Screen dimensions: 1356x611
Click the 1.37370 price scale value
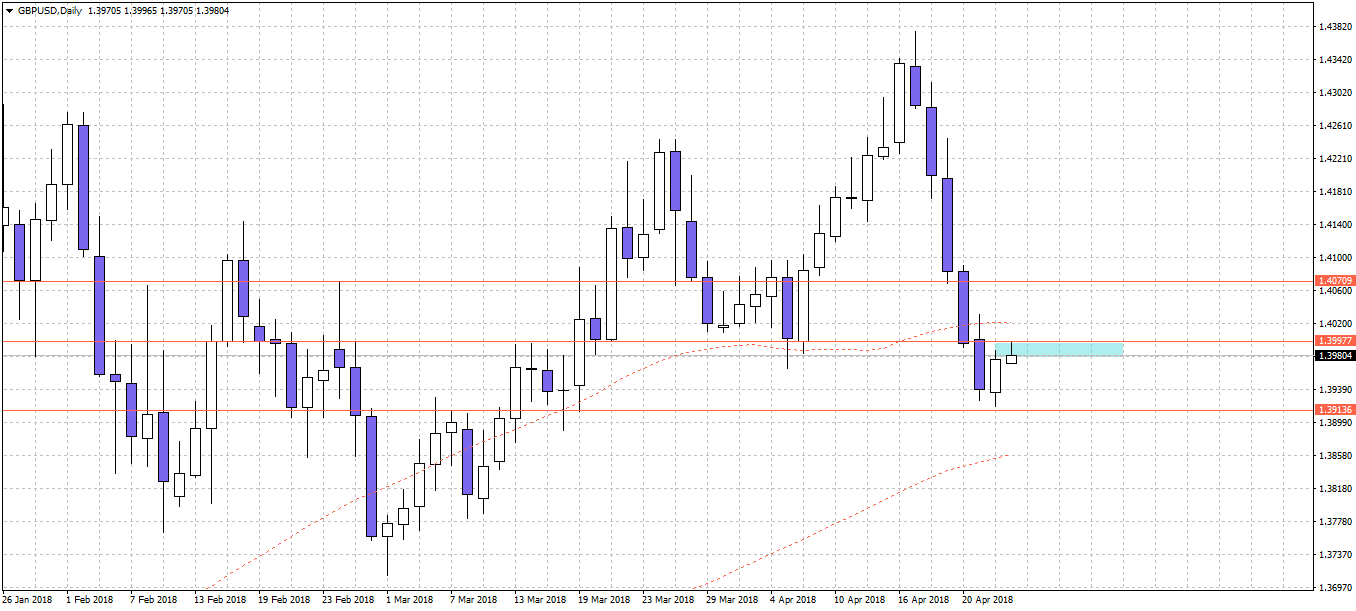[x=1335, y=554]
